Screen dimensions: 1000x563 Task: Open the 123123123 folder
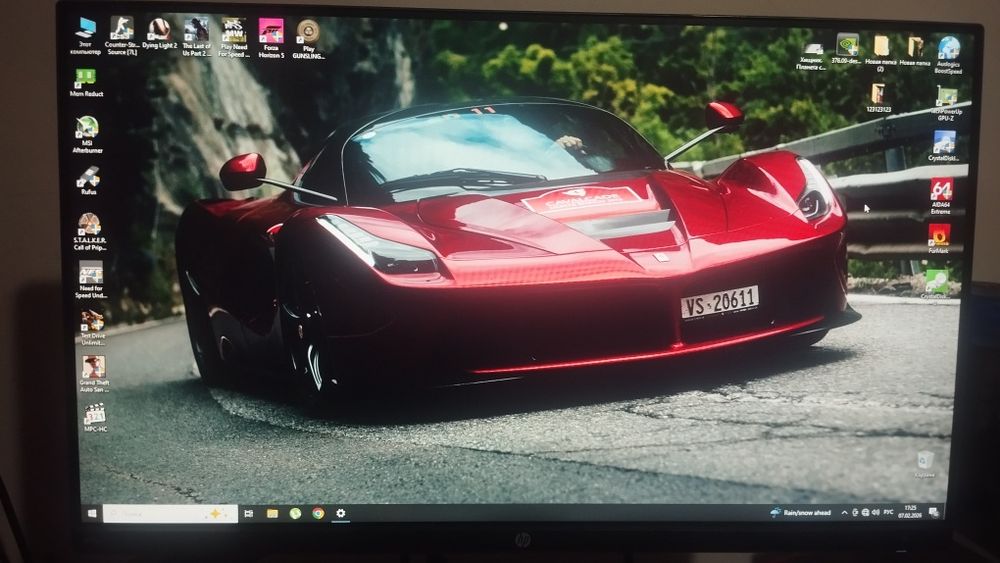(x=878, y=98)
